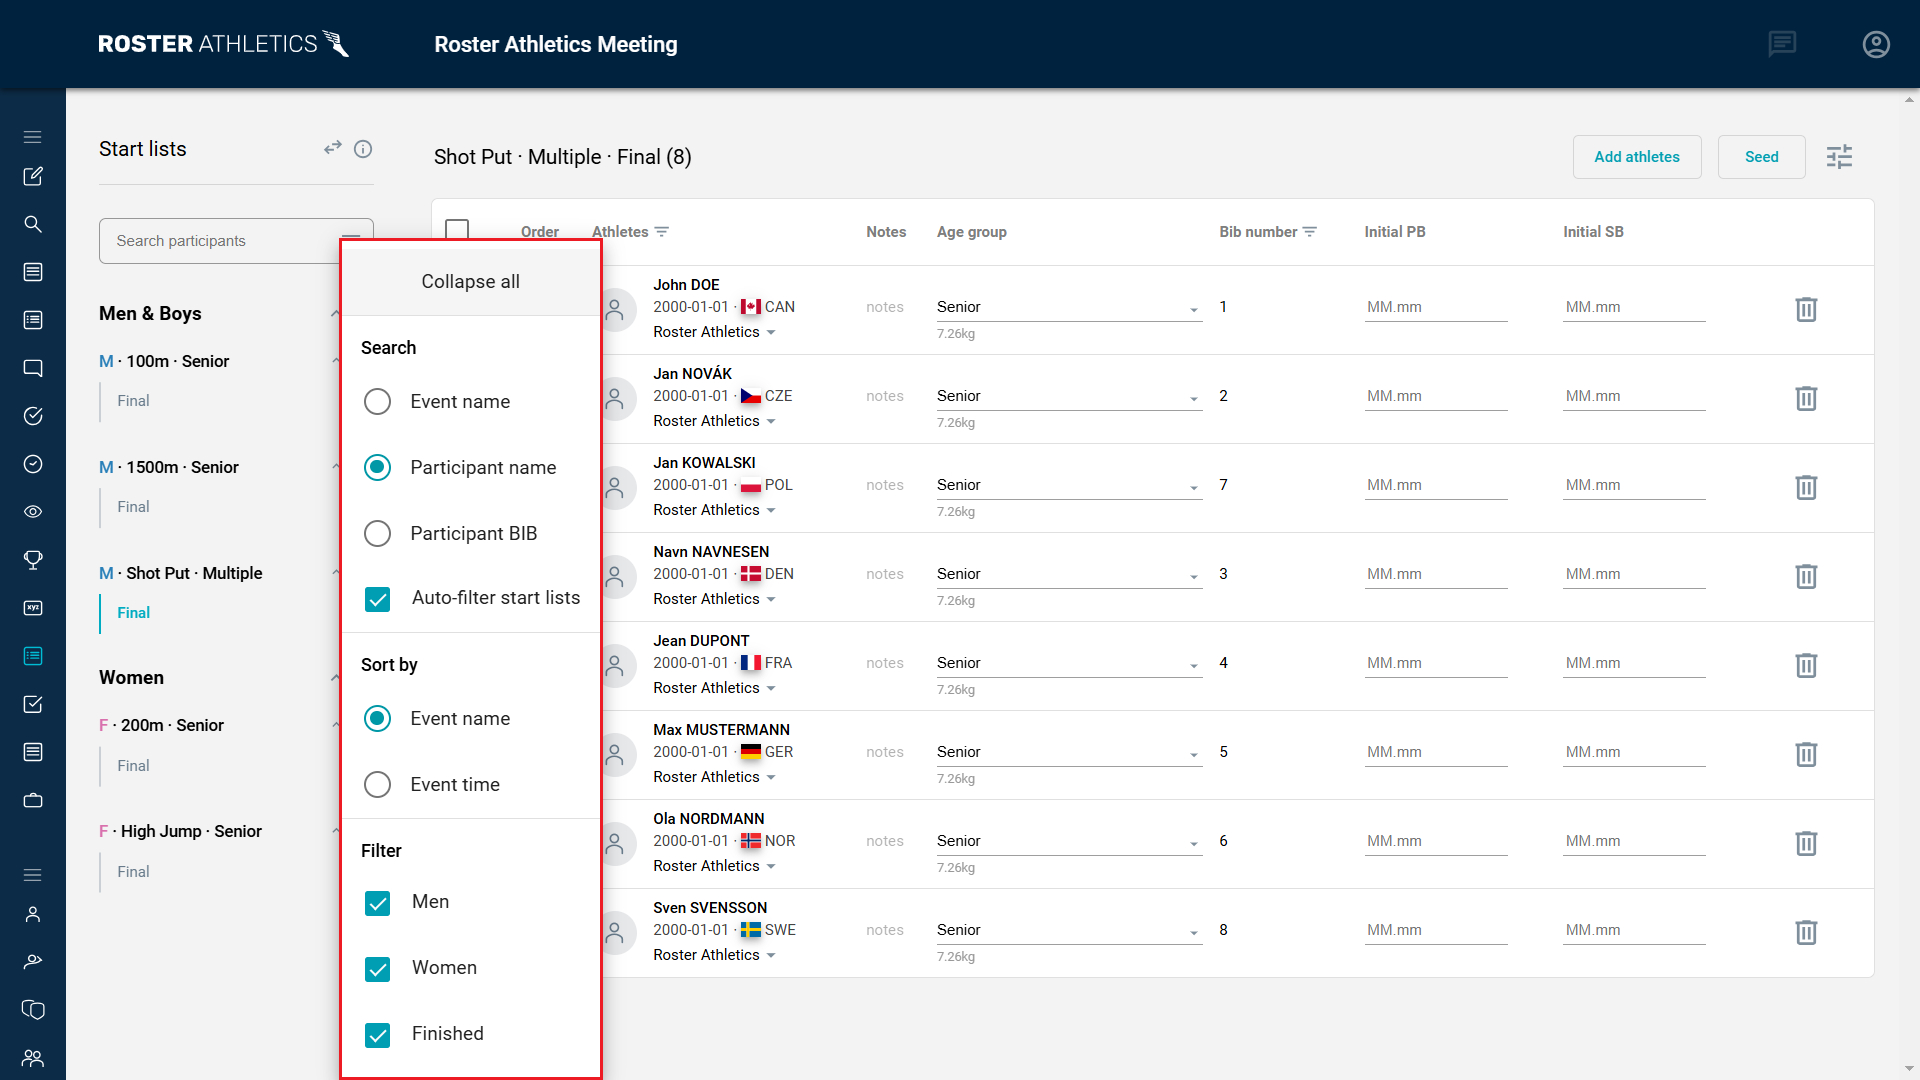Click the info icon next to Start lists
This screenshot has width=1920, height=1080.
(363, 149)
